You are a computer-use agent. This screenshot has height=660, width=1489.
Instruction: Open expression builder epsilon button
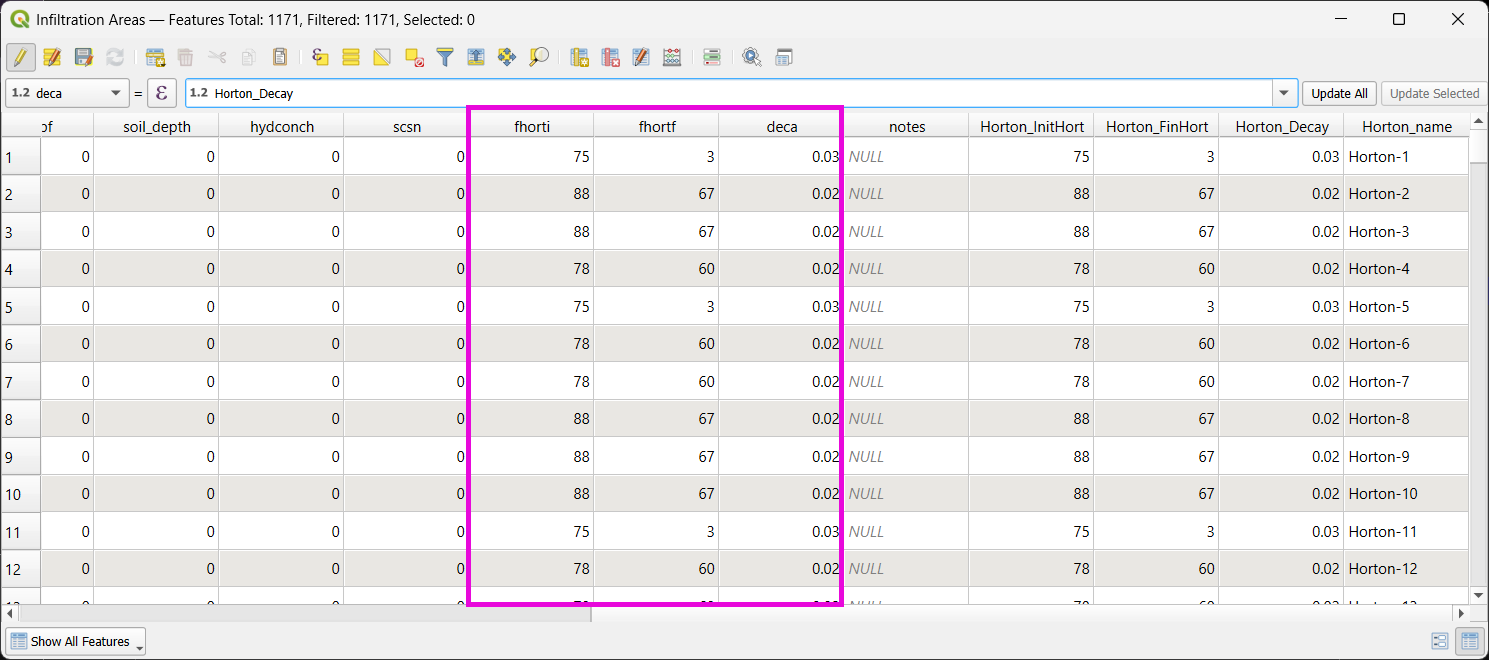[162, 93]
